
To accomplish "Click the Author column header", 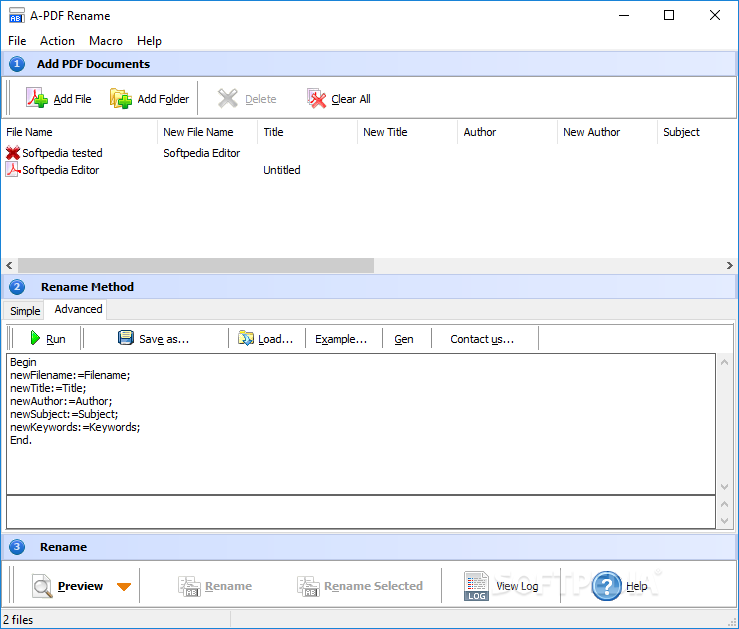I will tap(507, 132).
